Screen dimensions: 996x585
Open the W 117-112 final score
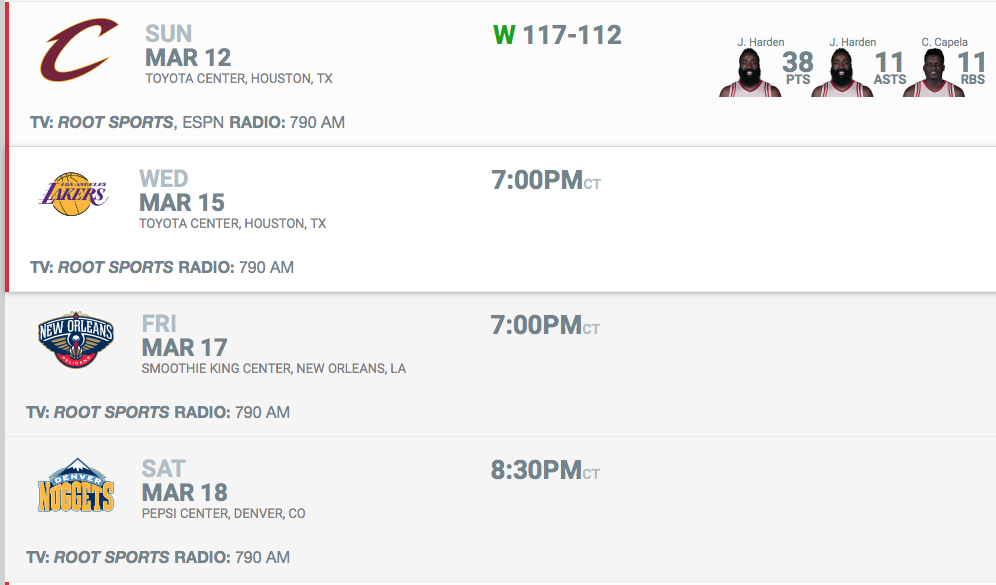tap(557, 35)
